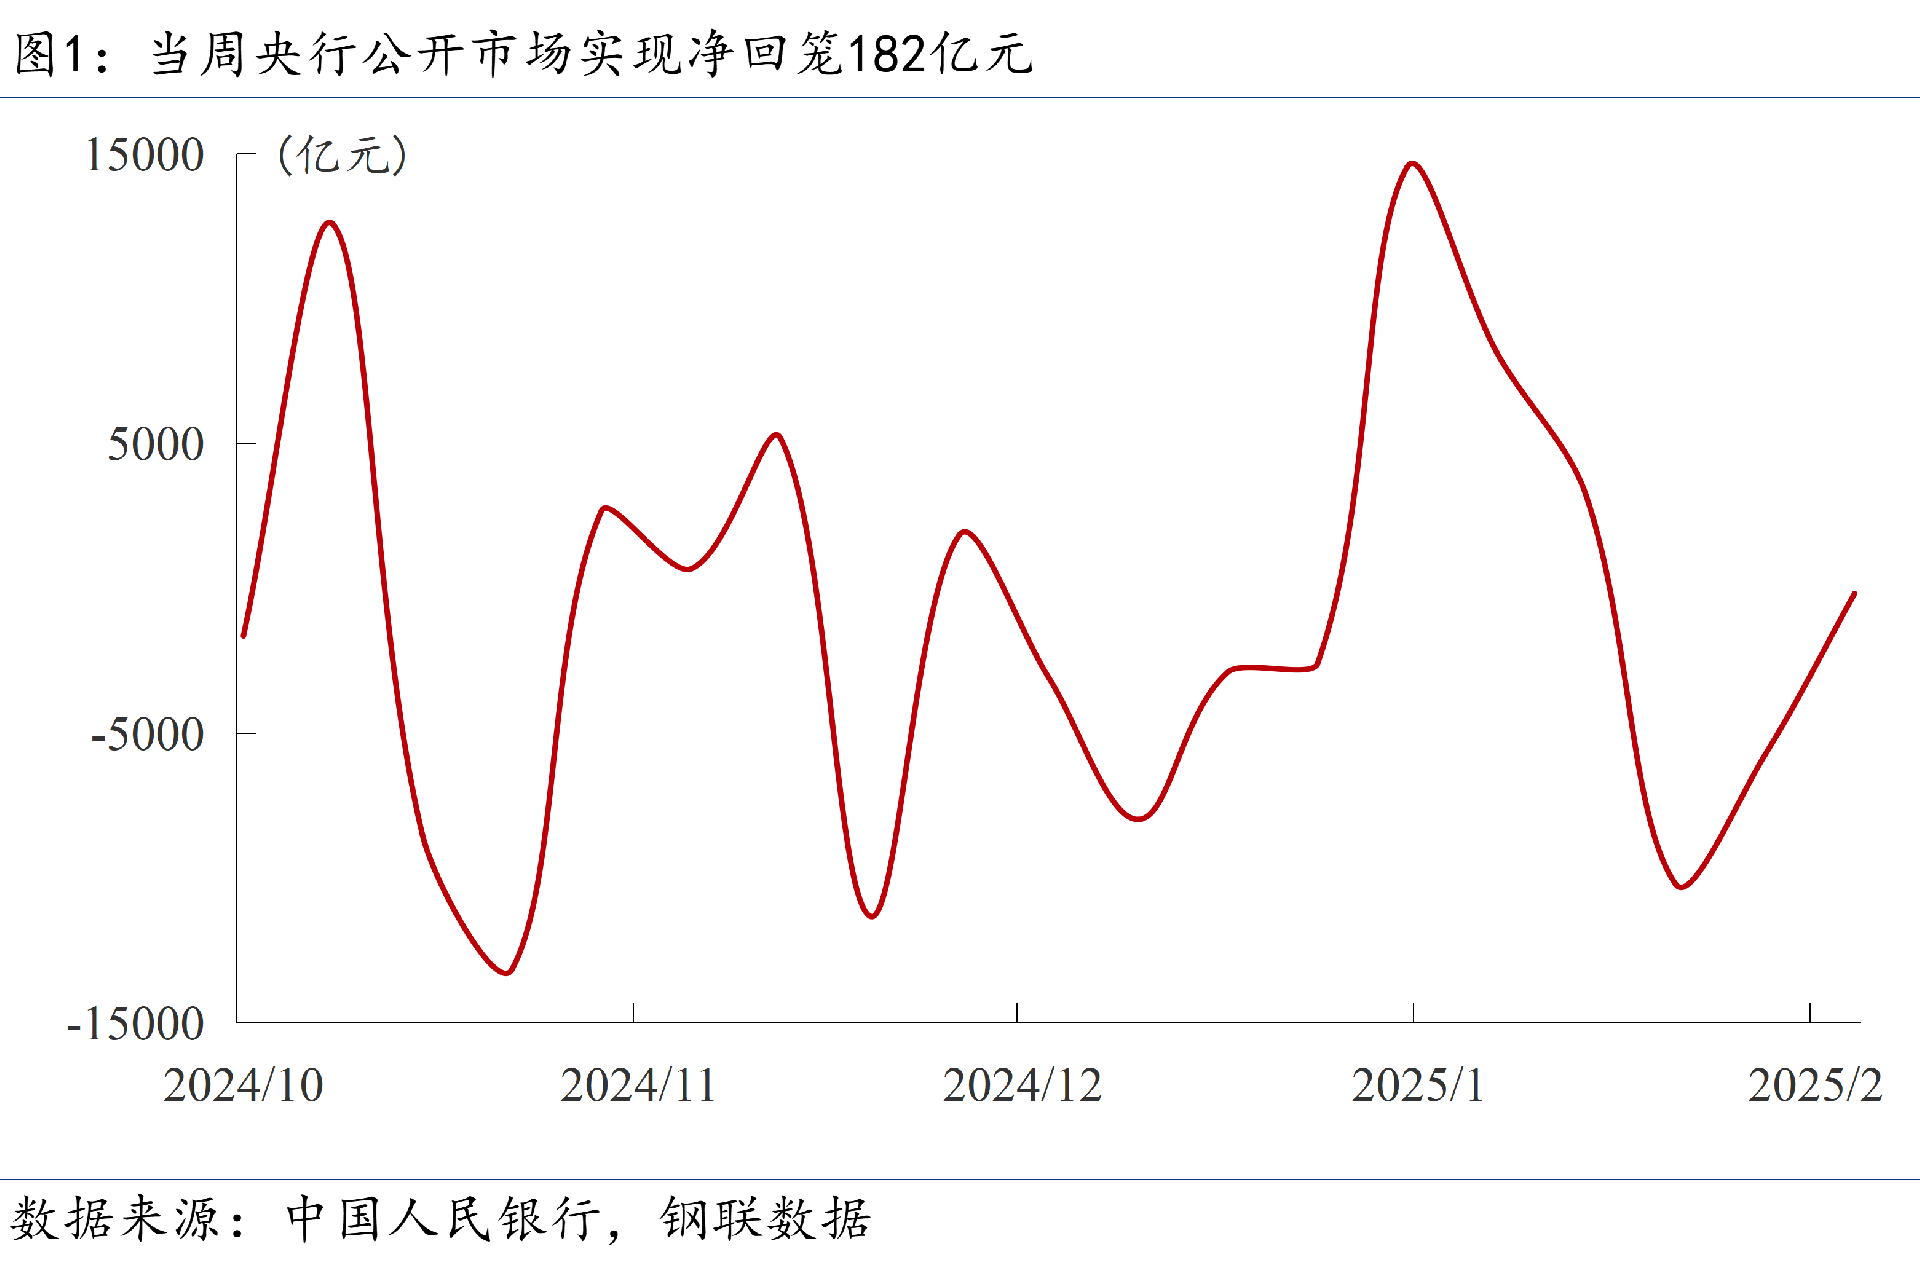Click the 15000 y-axis label

[x=144, y=155]
